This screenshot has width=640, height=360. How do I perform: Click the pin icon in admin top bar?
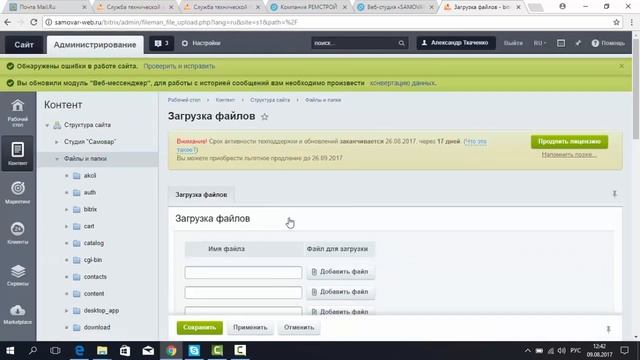point(578,43)
